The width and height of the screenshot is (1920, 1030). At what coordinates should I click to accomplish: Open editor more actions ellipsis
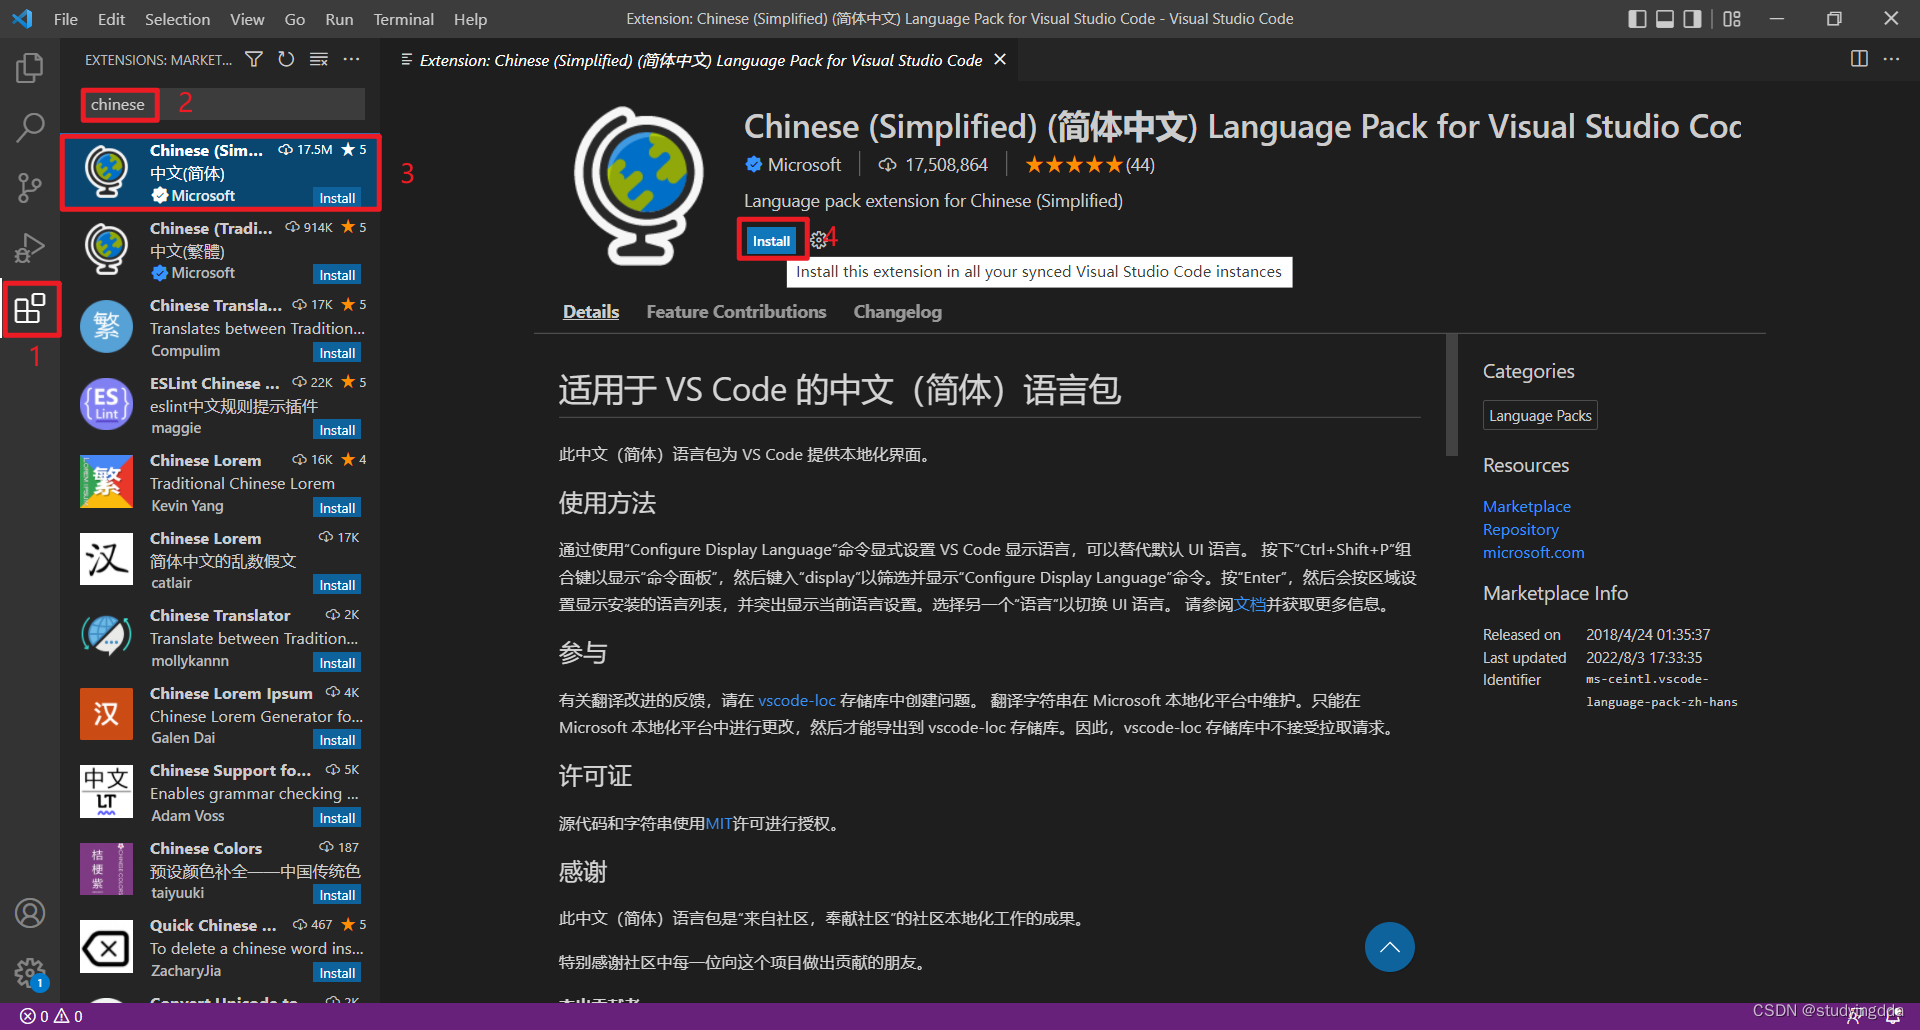(x=1891, y=59)
